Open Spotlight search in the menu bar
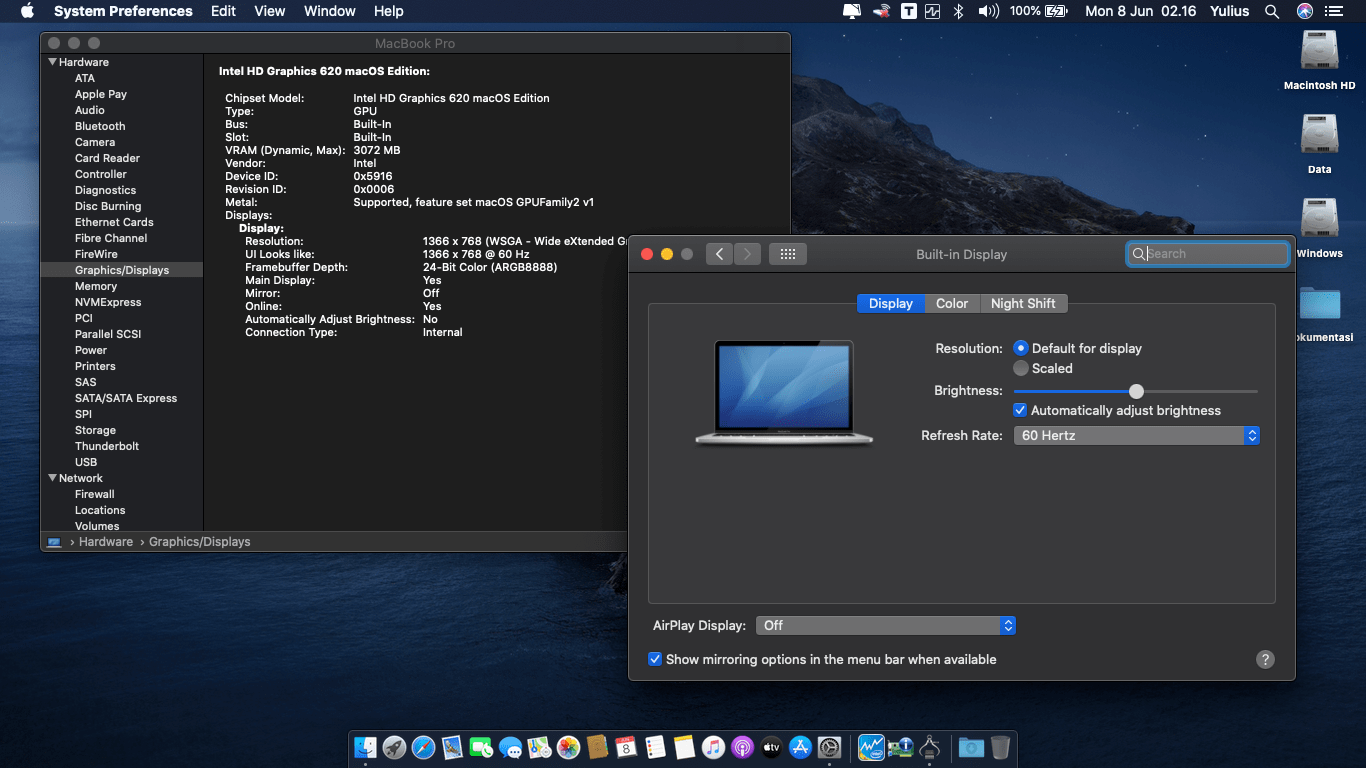The image size is (1366, 768). point(1272,11)
